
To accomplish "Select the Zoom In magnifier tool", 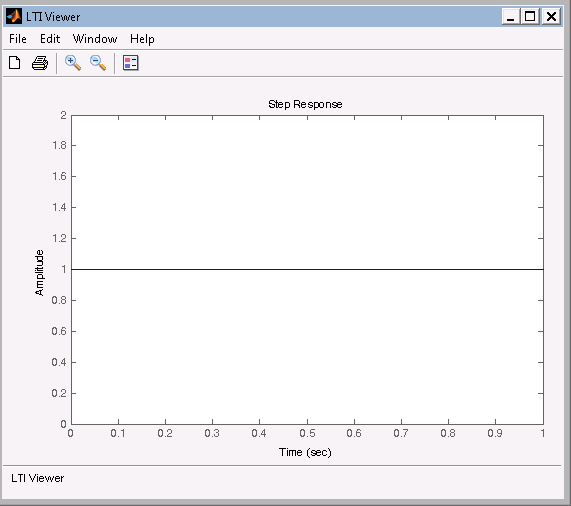I will [72, 63].
